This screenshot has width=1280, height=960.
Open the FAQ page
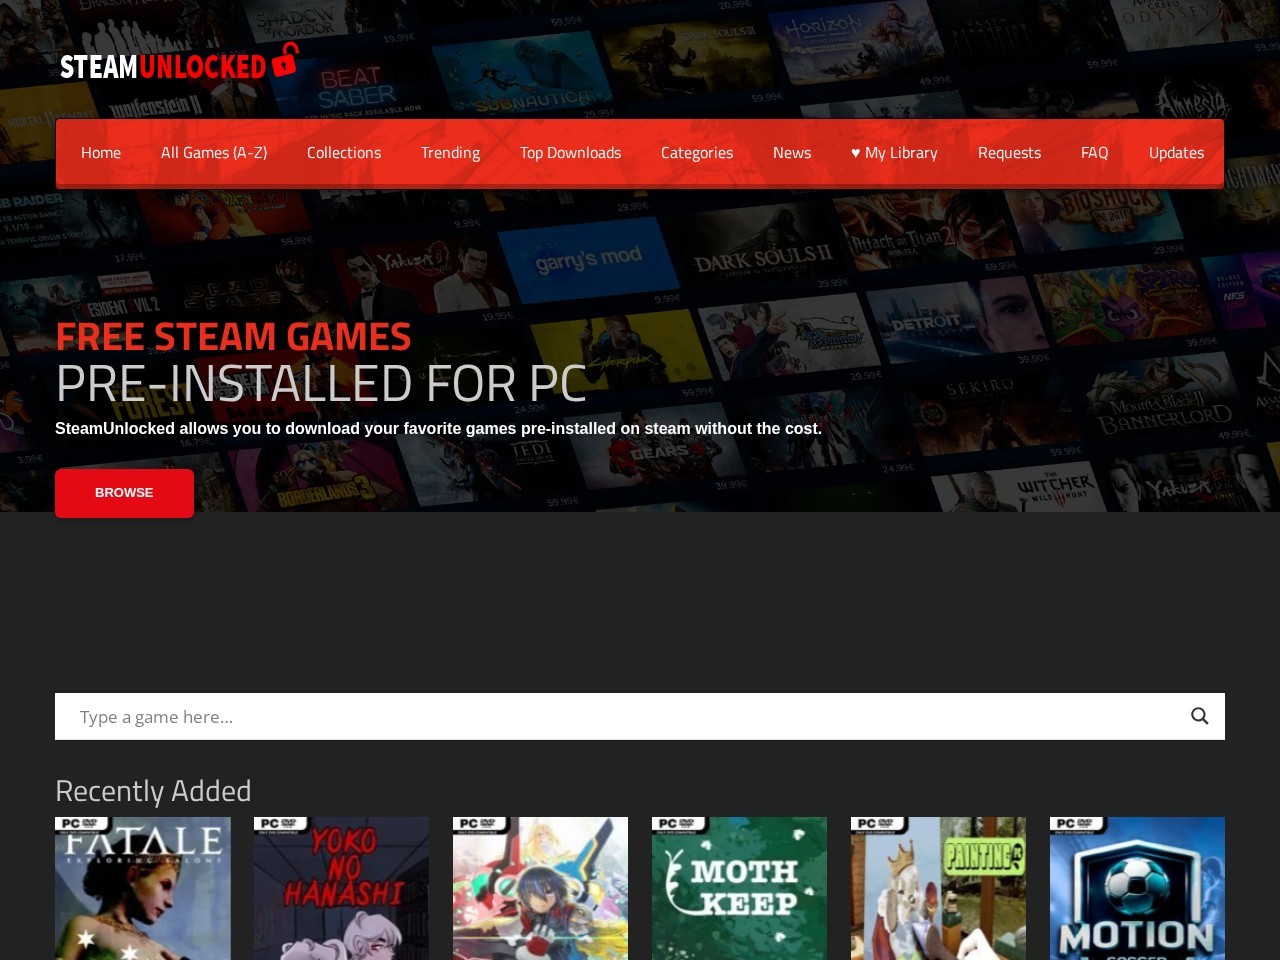1094,153
